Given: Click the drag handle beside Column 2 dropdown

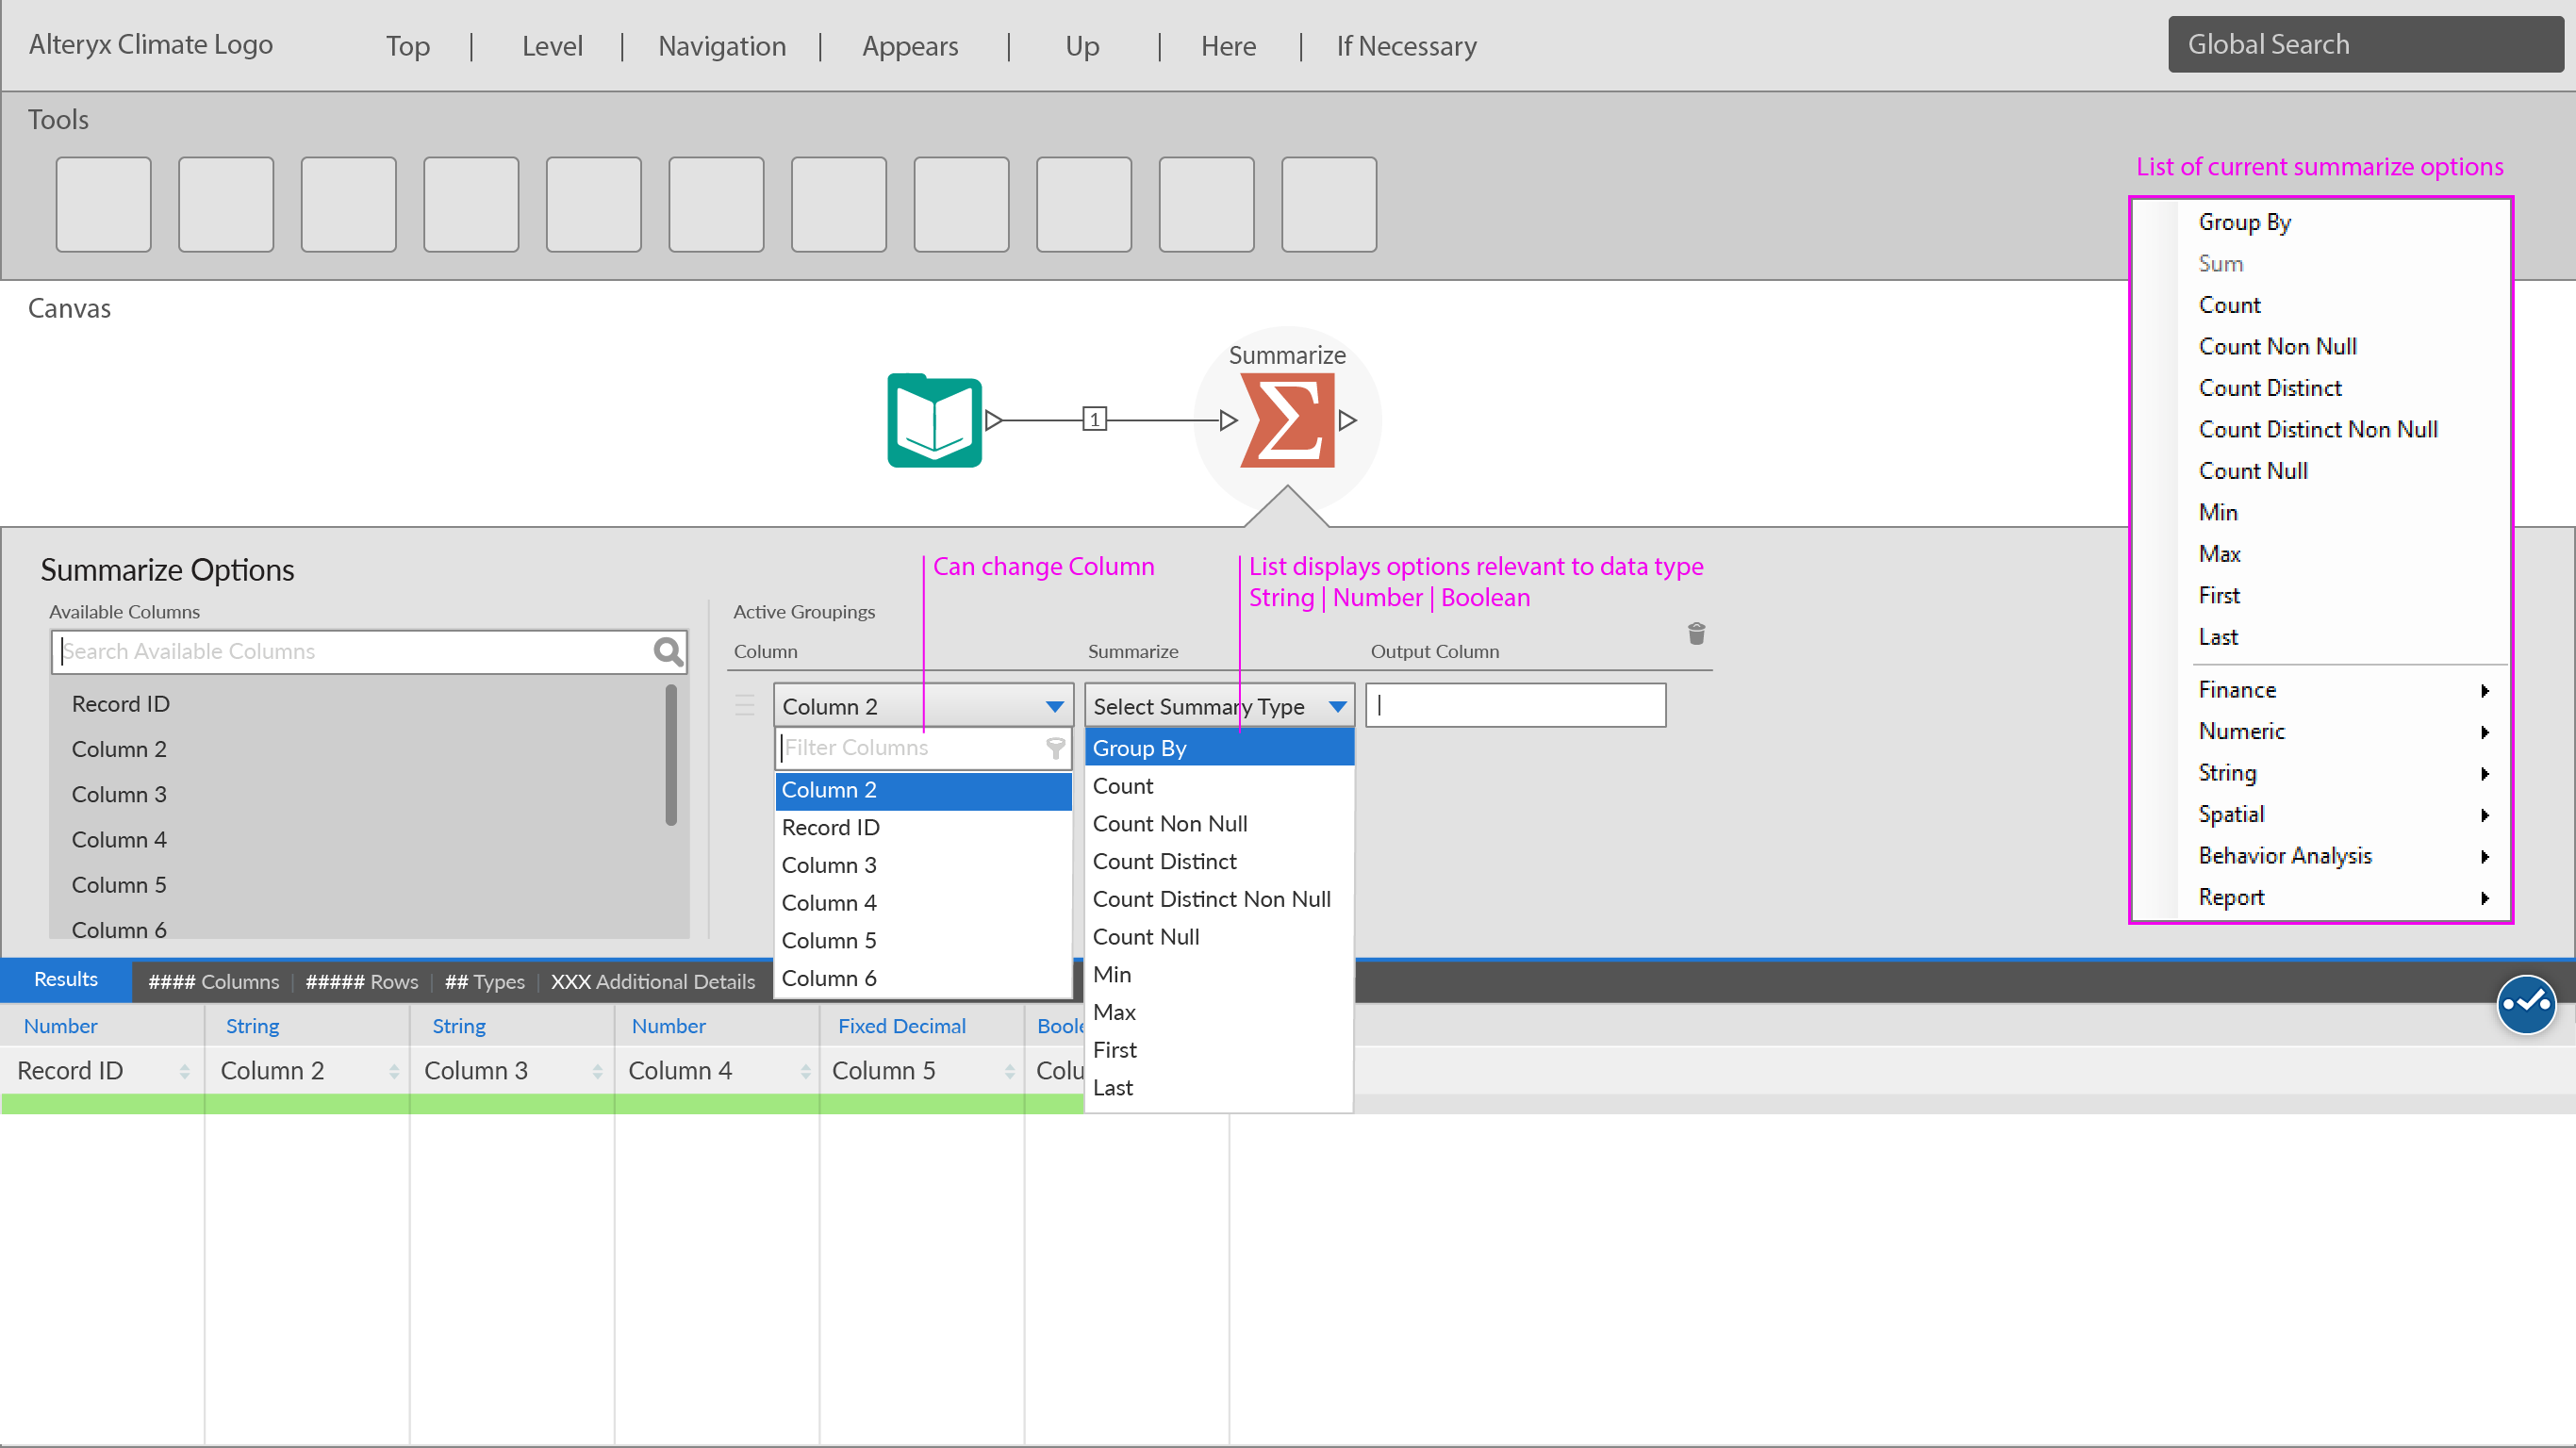Looking at the screenshot, I should click(745, 706).
